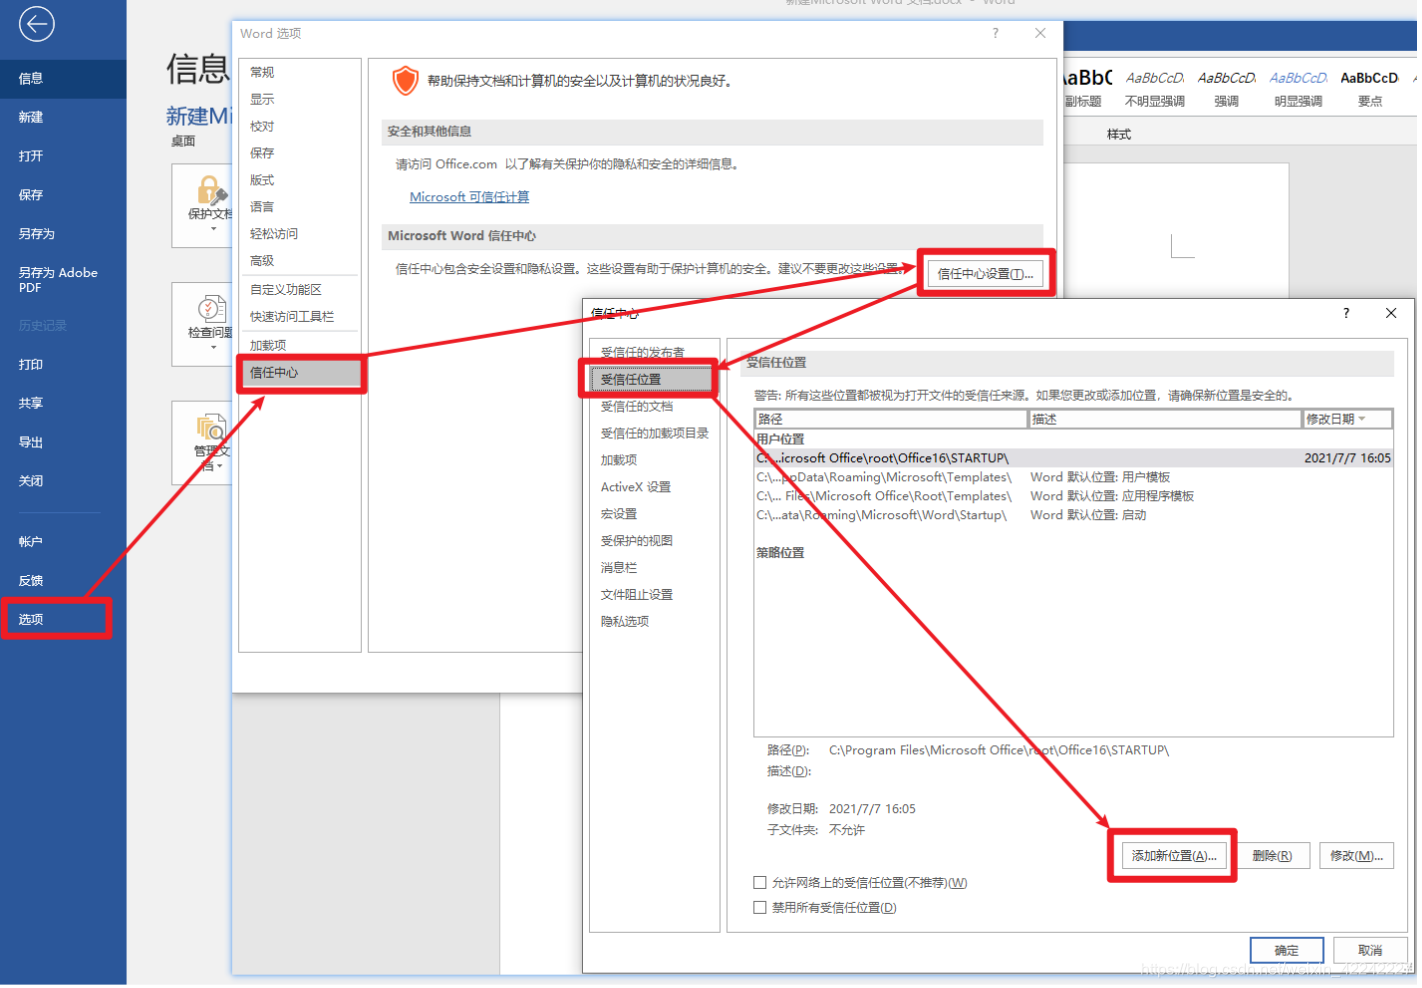Select 信息 in backstage sidebar

(x=63, y=78)
